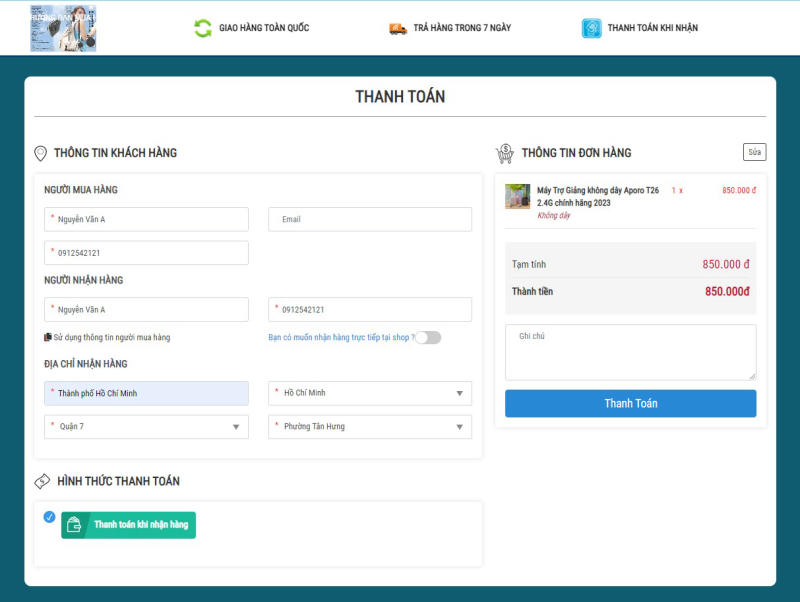The image size is (800, 602).
Task: Click the wallet icon on cash-on-delivery option
Action: point(73,525)
